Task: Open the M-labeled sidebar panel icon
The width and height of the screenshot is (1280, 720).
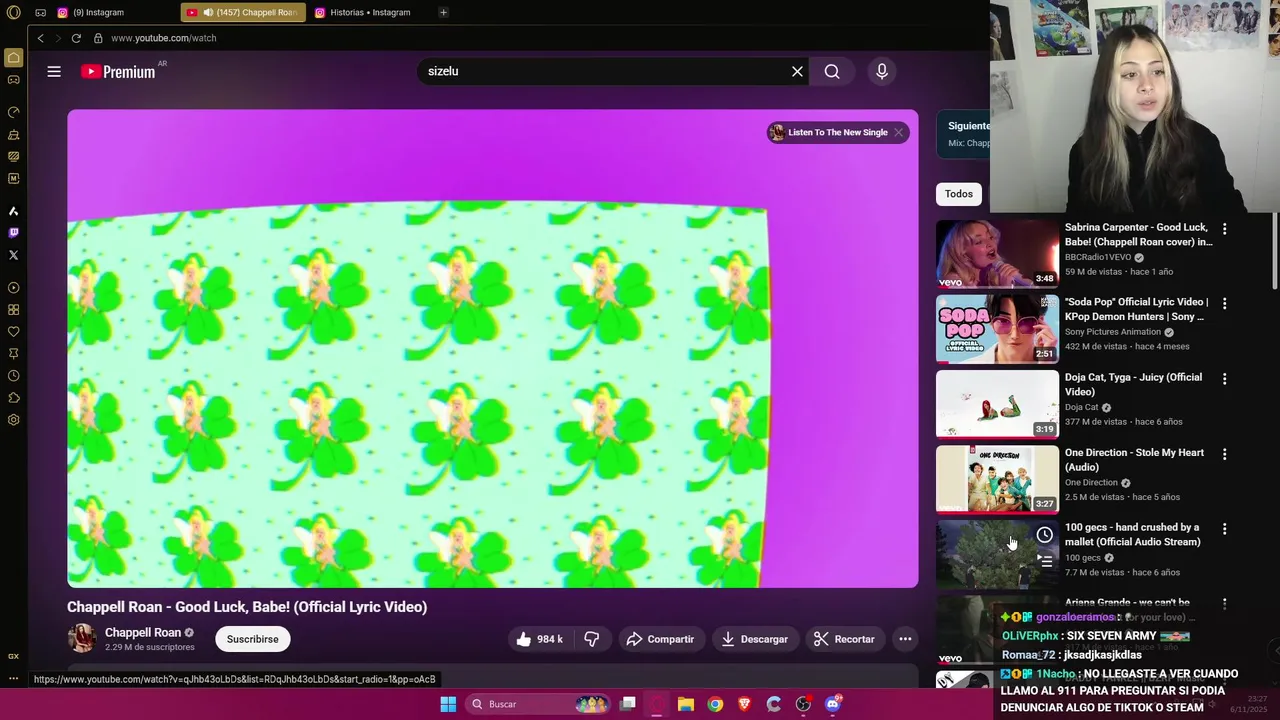Action: (x=13, y=178)
